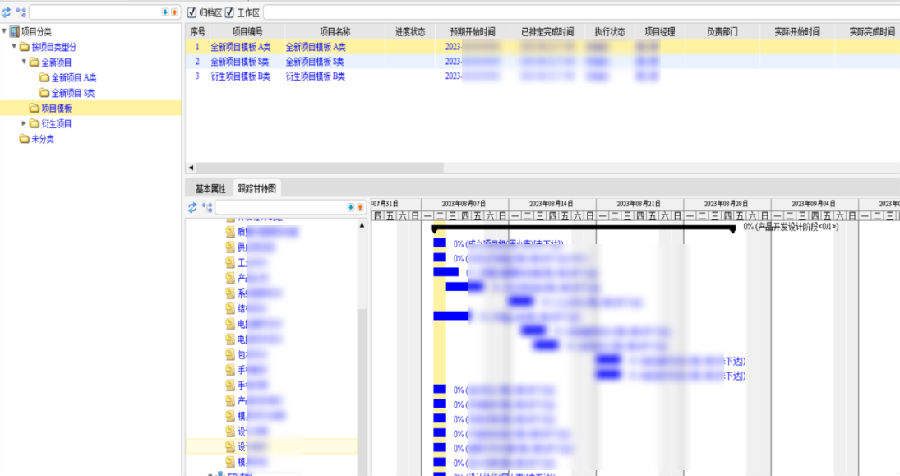Focus the search field next to 工作区
This screenshot has height=476, width=900.
click(581, 12)
